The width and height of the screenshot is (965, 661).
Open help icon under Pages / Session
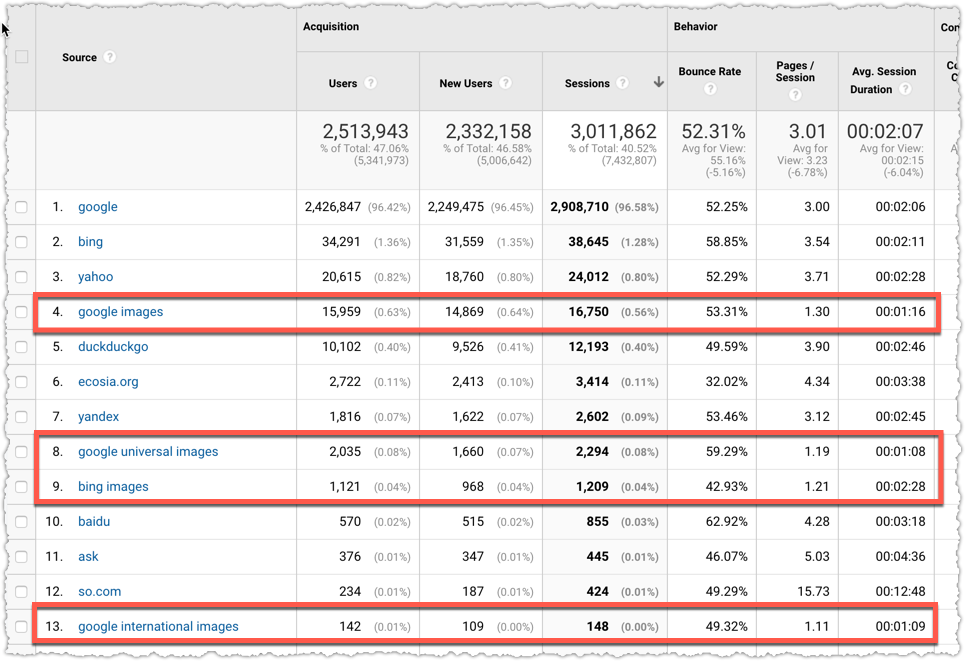pyautogui.click(x=795, y=95)
